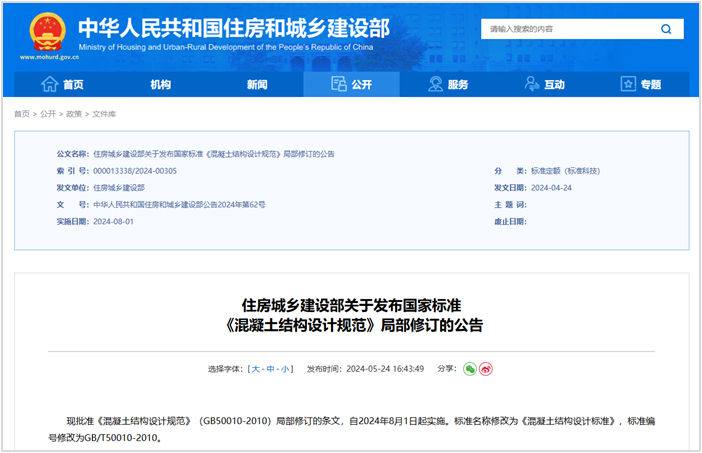This screenshot has height=453, width=702.
Task: Set font size to 小 (small)
Action: (286, 369)
